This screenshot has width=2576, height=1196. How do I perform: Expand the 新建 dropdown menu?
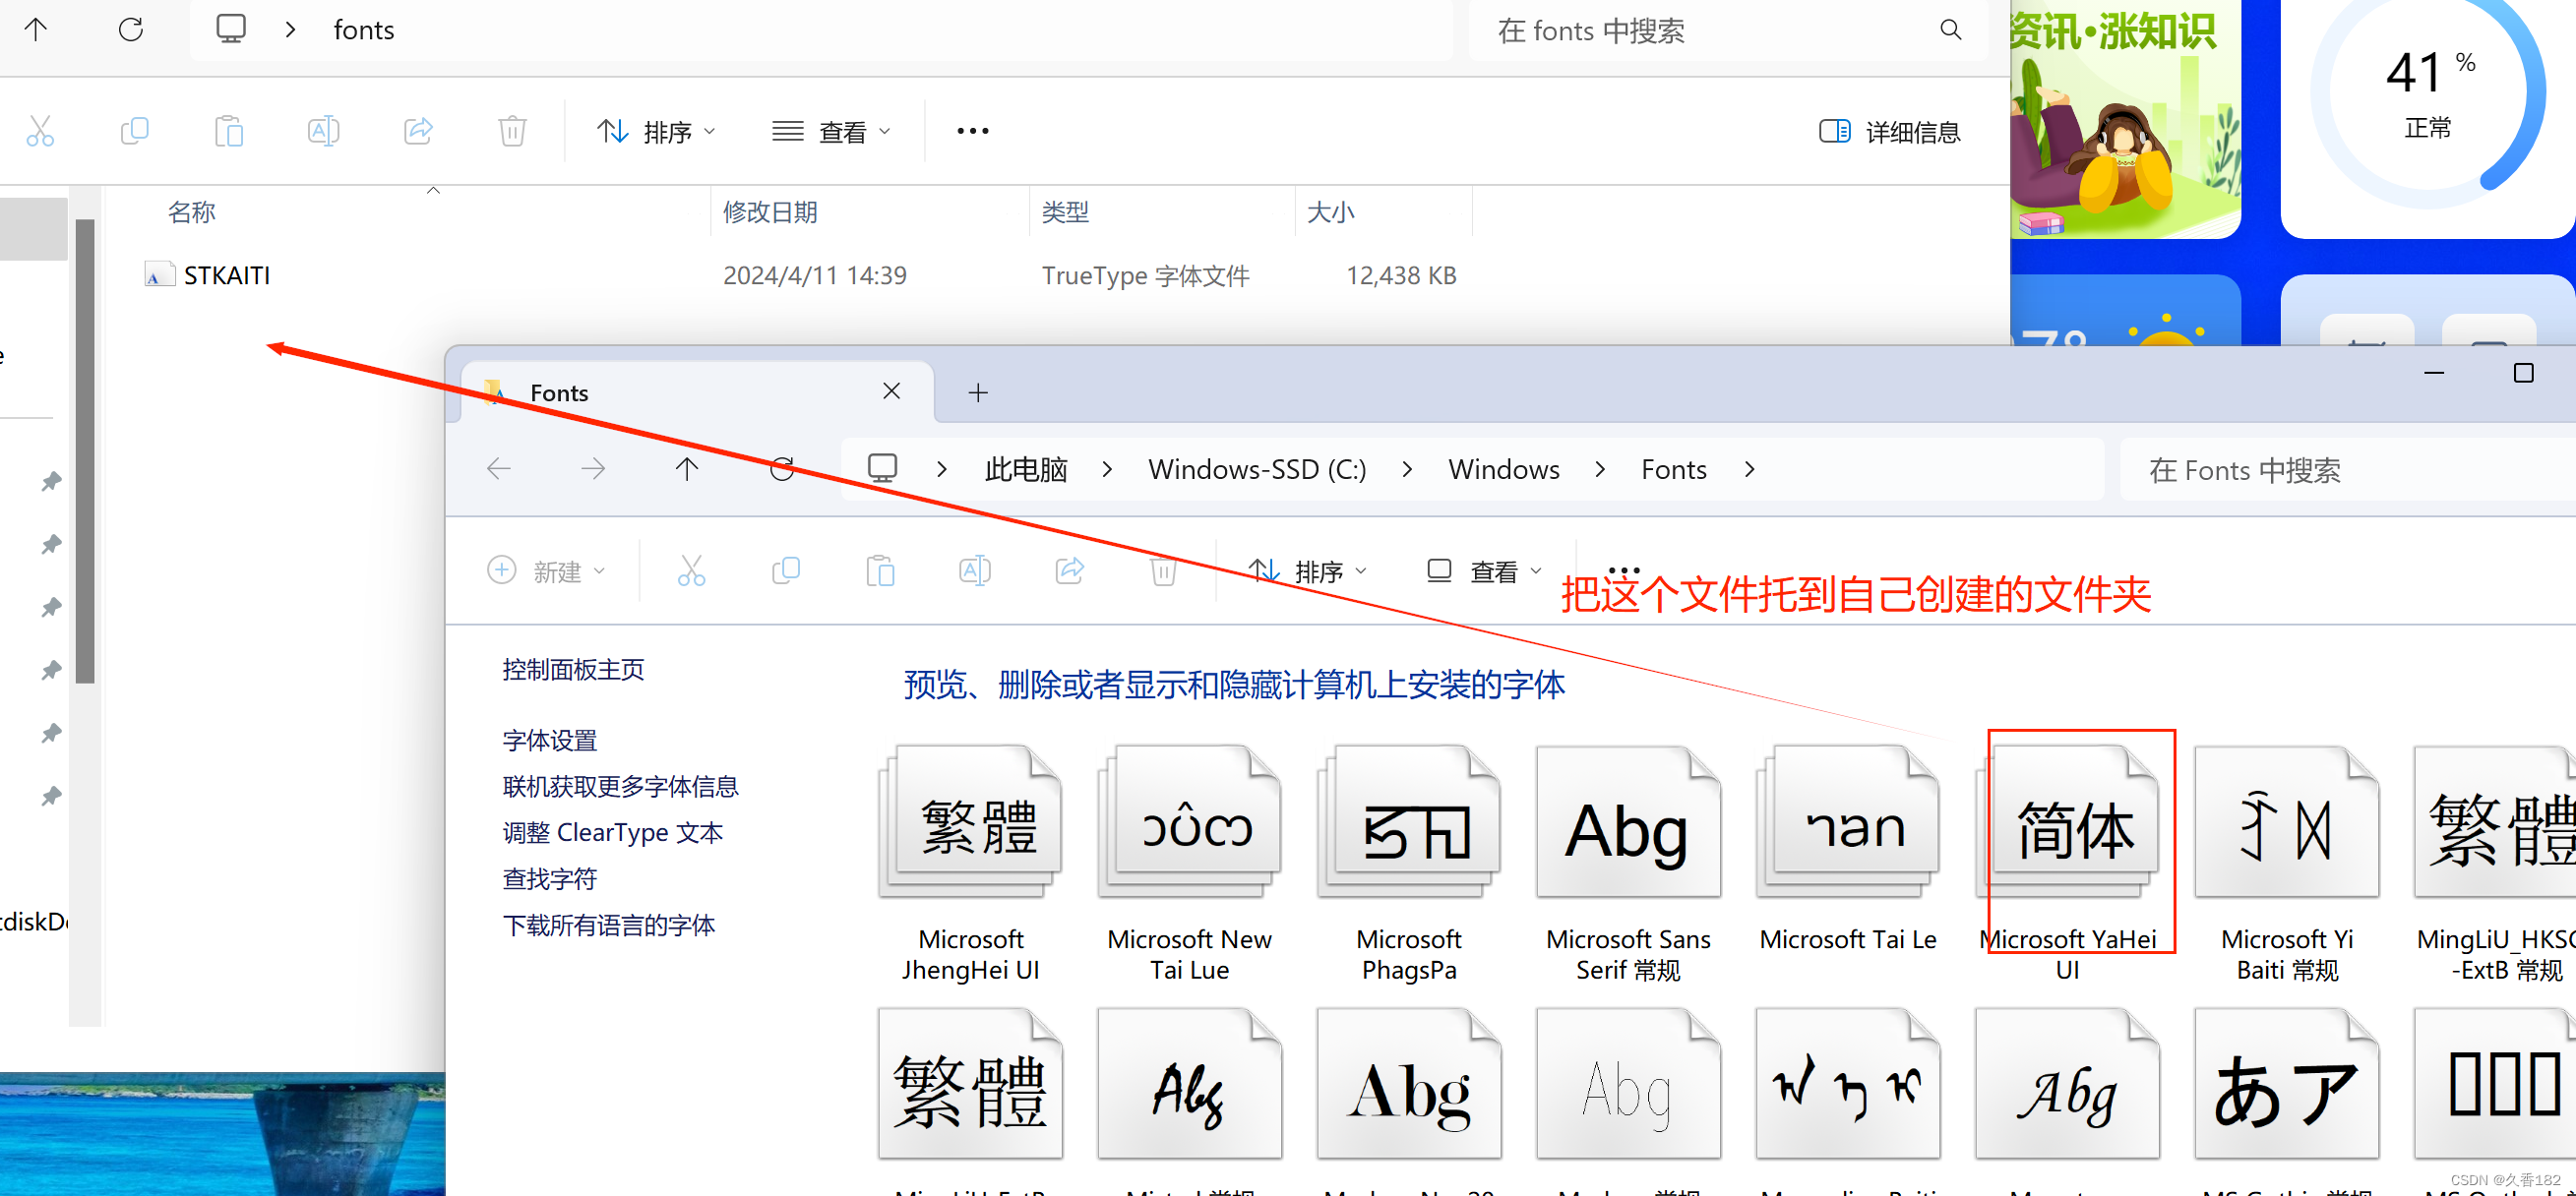tap(547, 571)
